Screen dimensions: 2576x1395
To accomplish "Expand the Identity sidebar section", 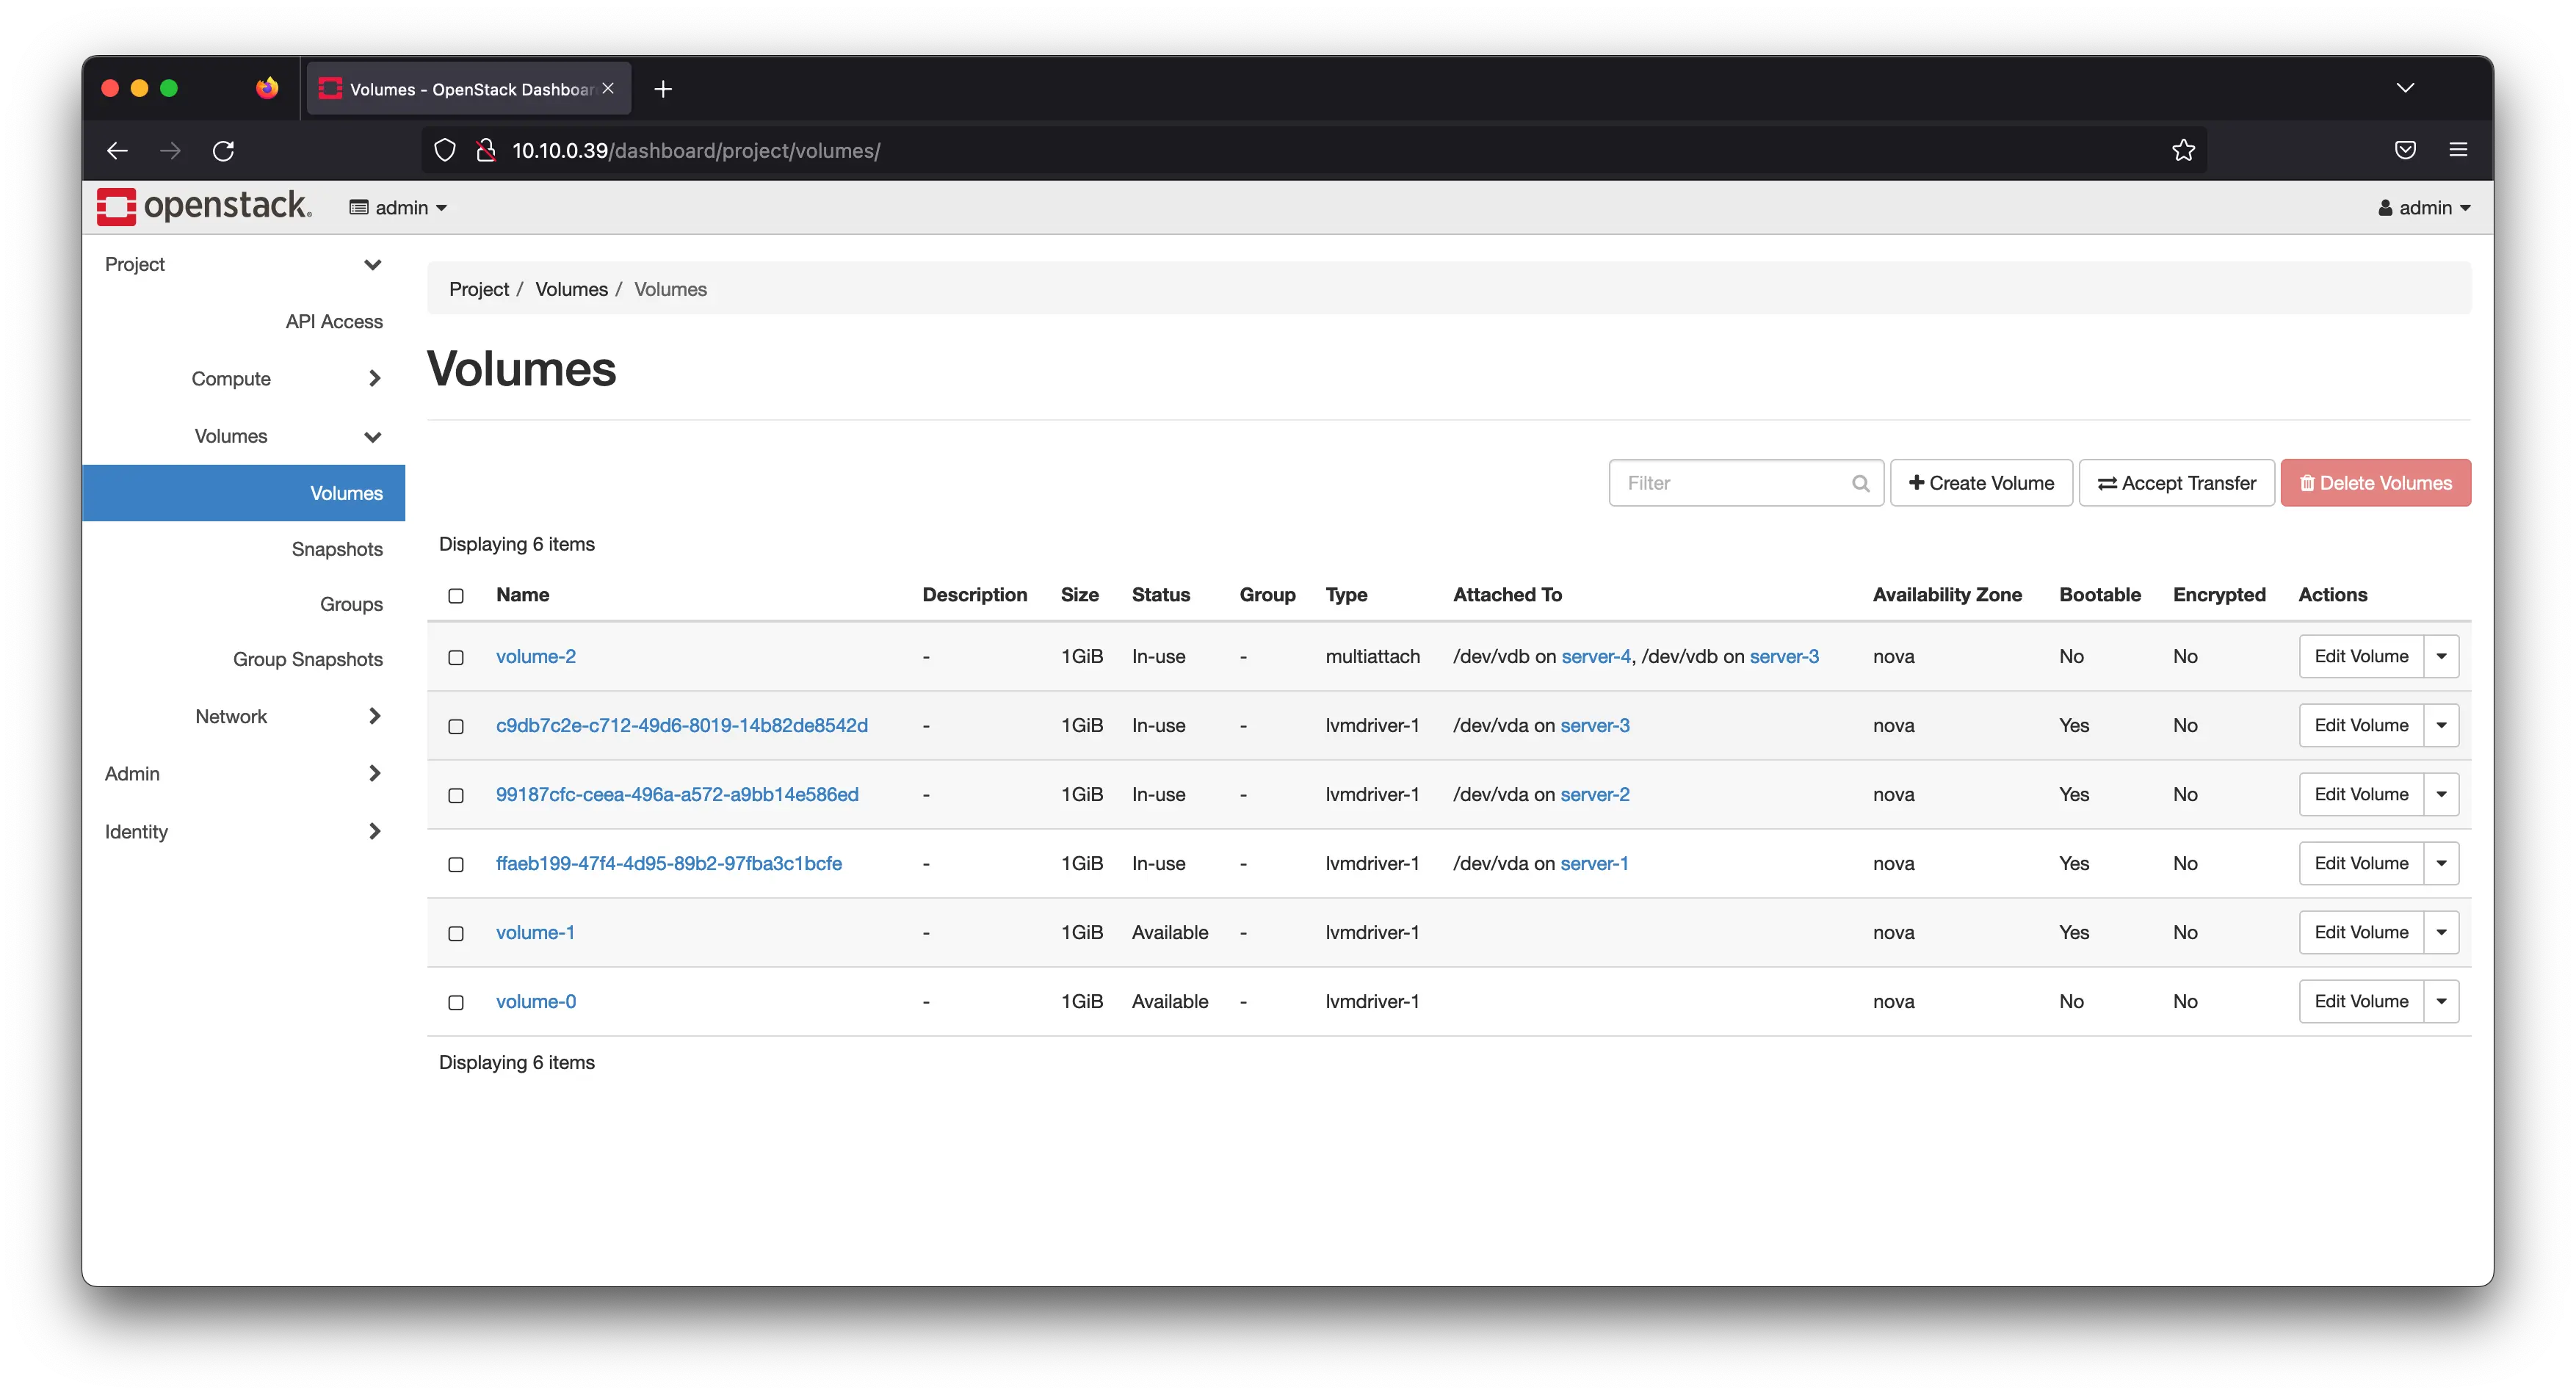I will (243, 831).
